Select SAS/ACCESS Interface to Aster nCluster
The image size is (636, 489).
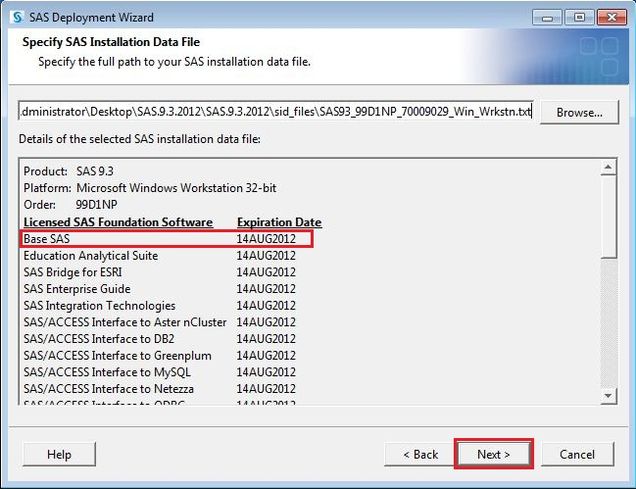[159, 322]
